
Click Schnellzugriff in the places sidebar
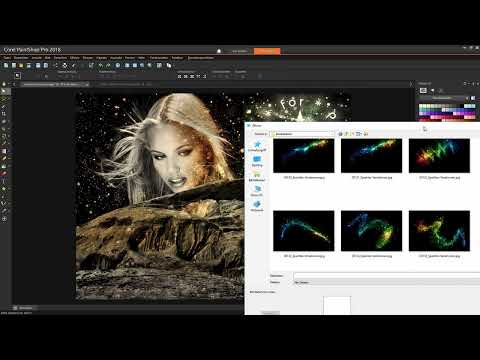coord(257,146)
